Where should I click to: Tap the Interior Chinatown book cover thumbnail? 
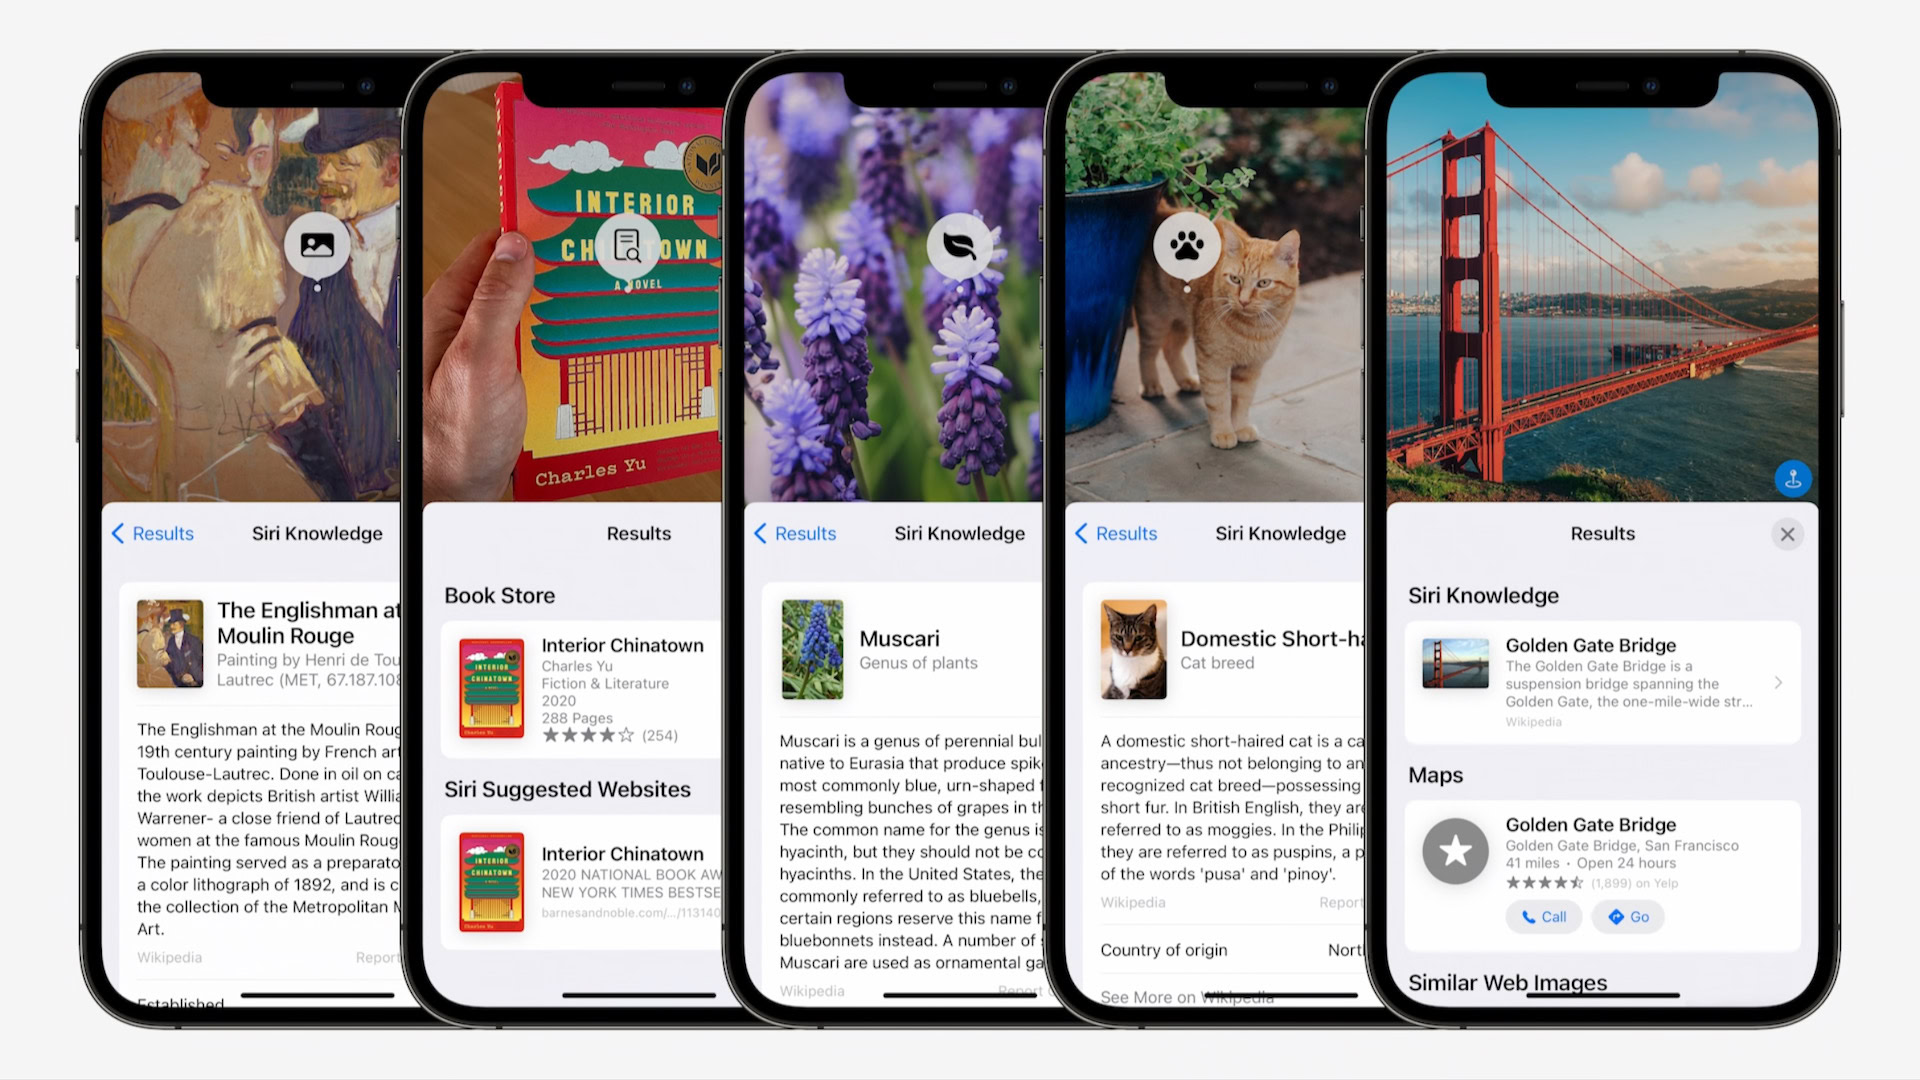[488, 688]
